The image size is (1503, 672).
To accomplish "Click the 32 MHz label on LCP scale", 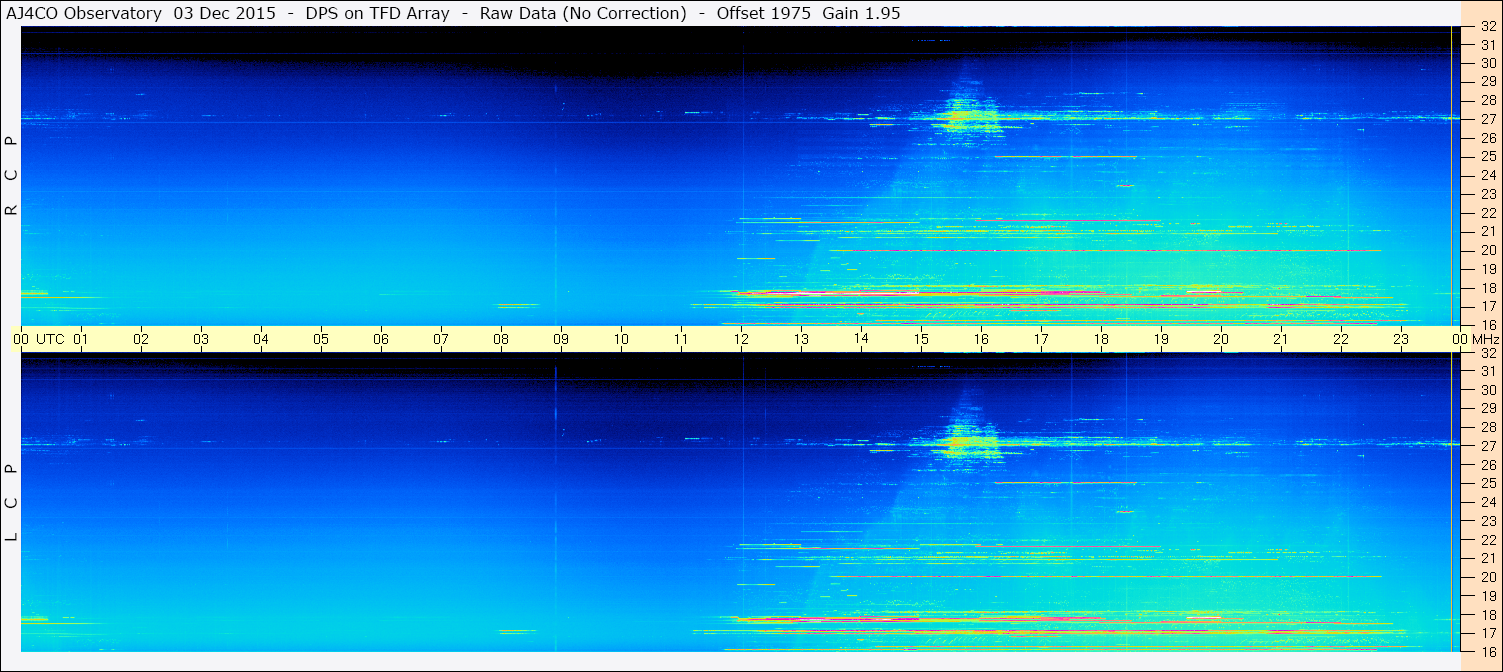I will (1487, 353).
